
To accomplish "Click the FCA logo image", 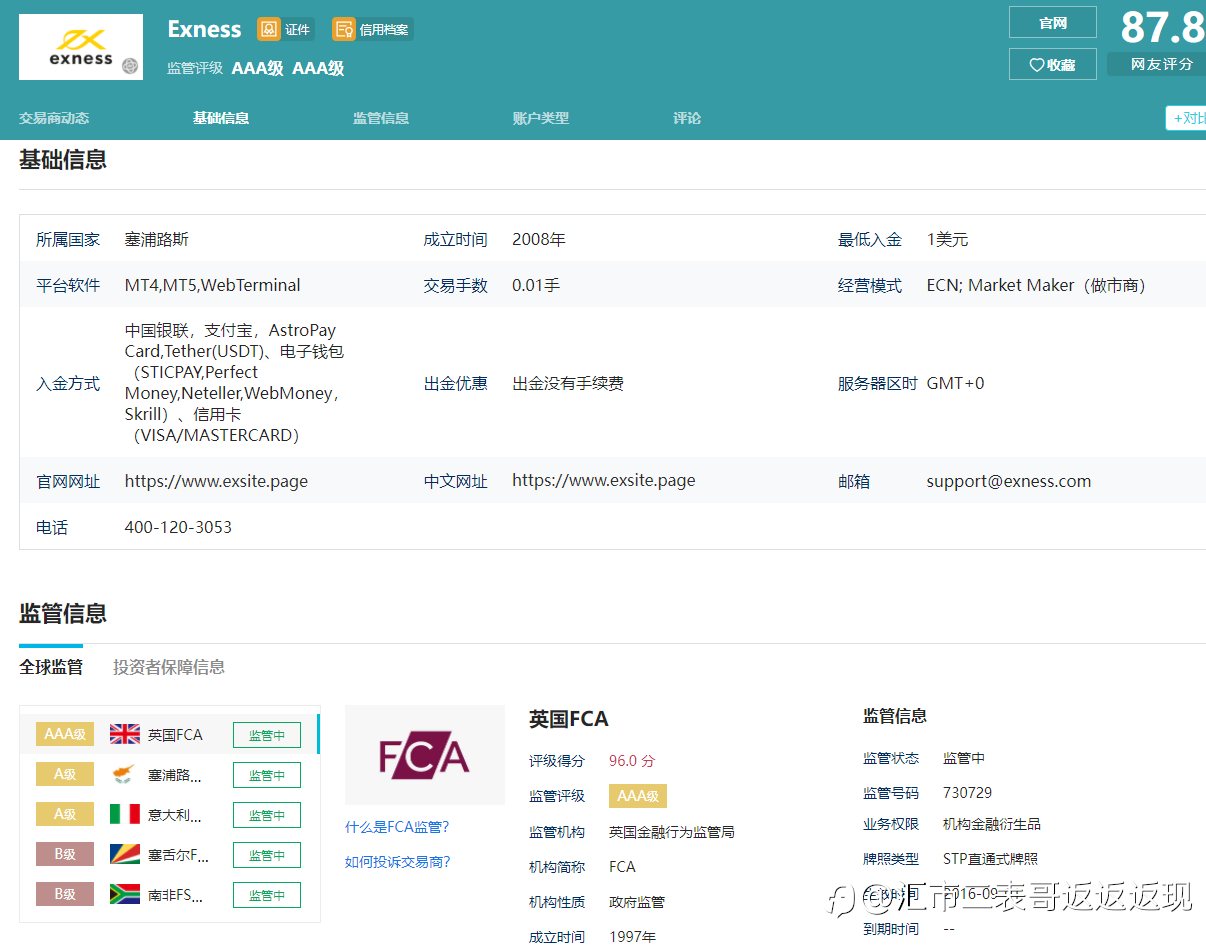I will click(425, 755).
